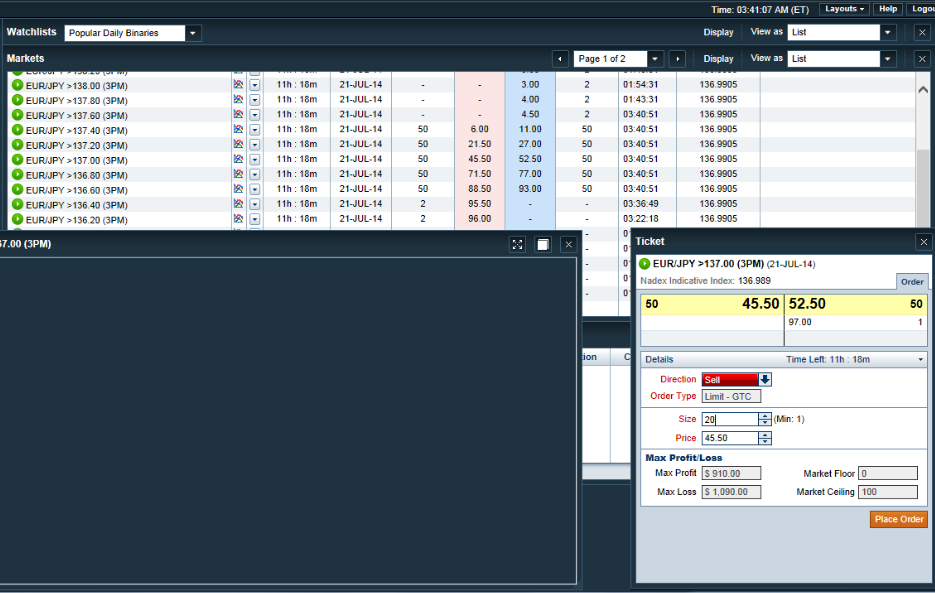Expand row menu arrow for EUR/JPY >136.80
The height and width of the screenshot is (593, 935).
point(255,175)
